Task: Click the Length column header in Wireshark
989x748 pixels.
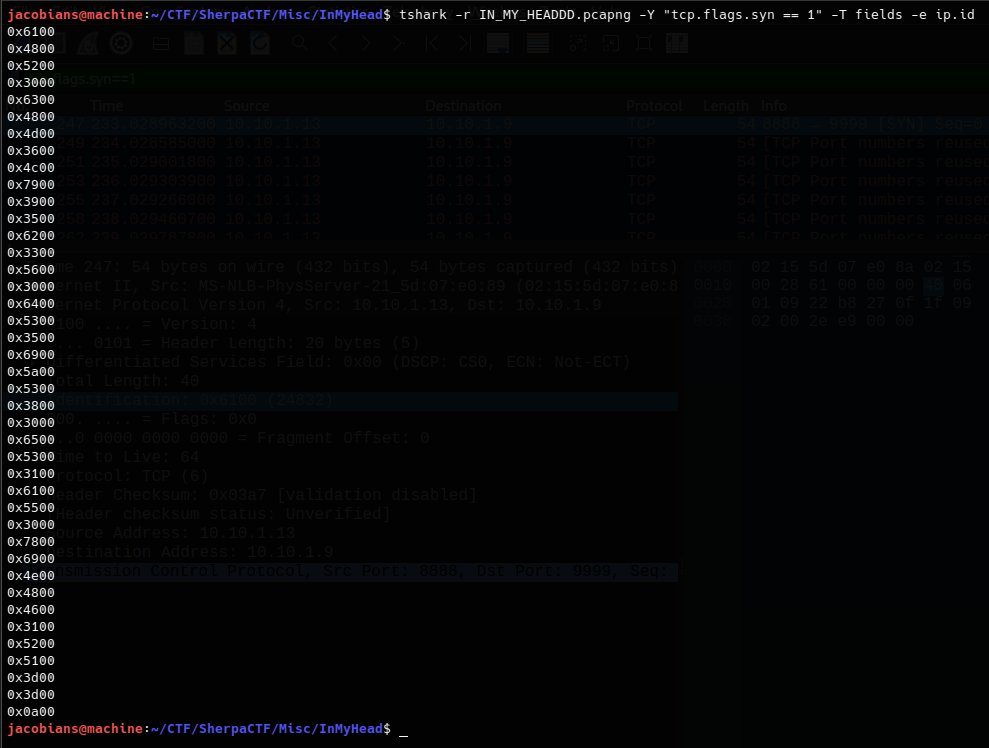Action: (726, 106)
